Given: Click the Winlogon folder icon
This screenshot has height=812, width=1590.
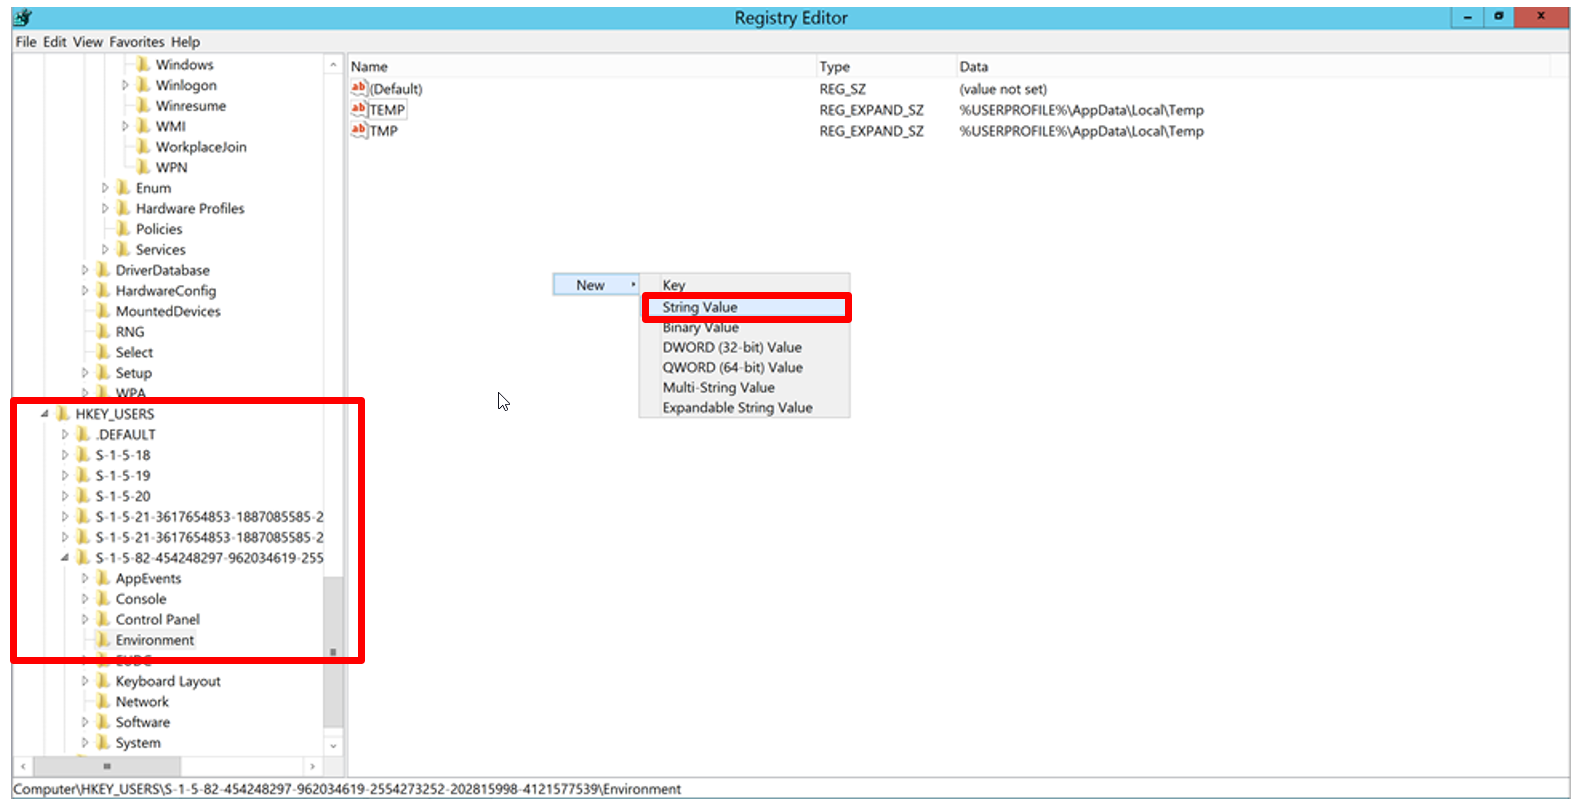Looking at the screenshot, I should click(143, 85).
